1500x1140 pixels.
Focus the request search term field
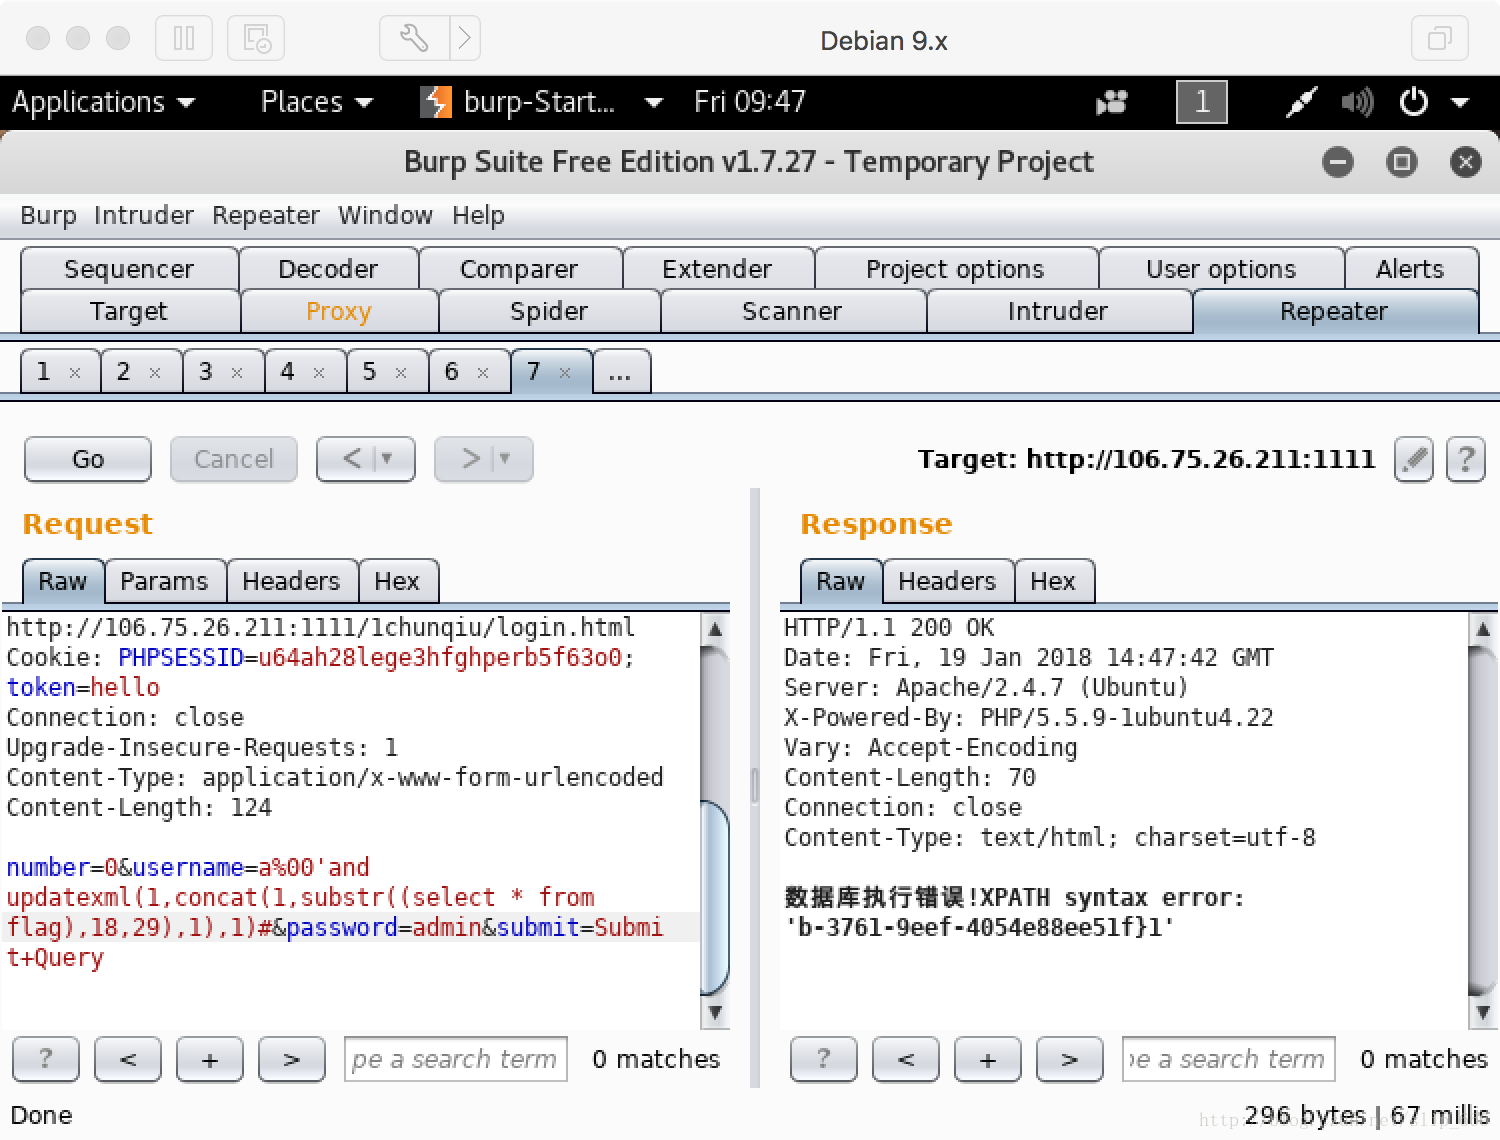click(456, 1059)
